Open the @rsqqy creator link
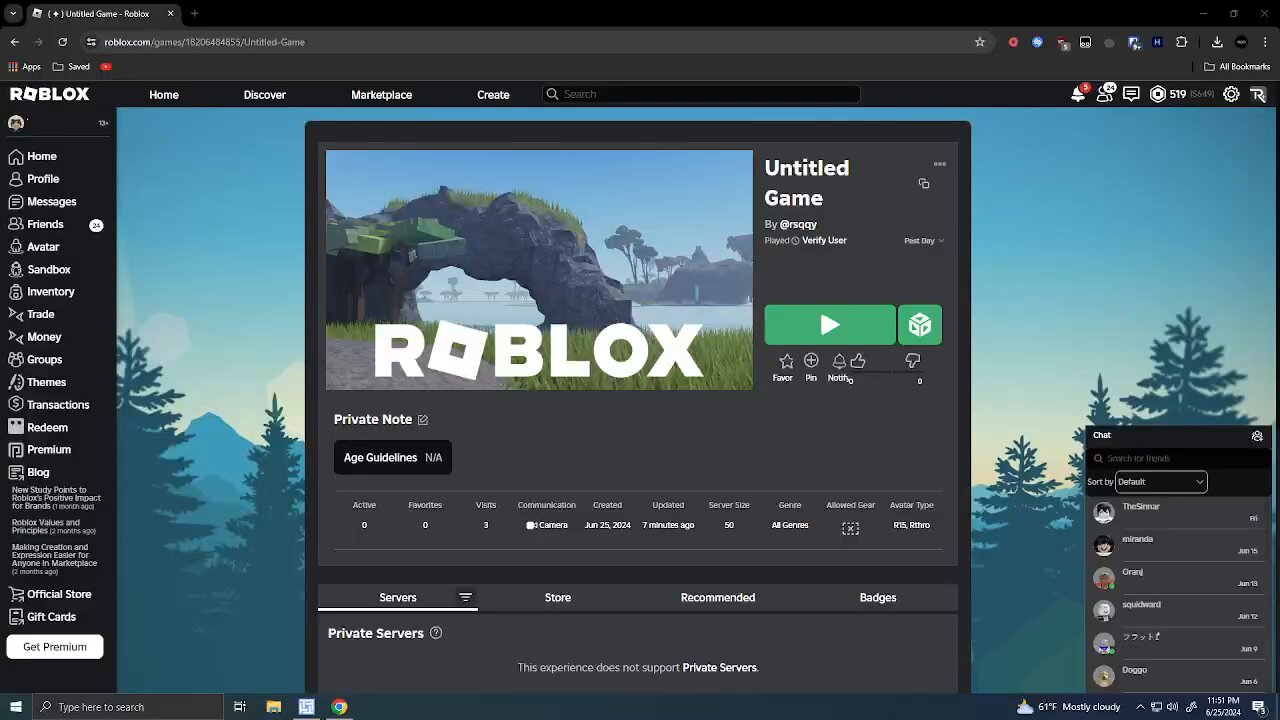The image size is (1280, 720). point(798,225)
